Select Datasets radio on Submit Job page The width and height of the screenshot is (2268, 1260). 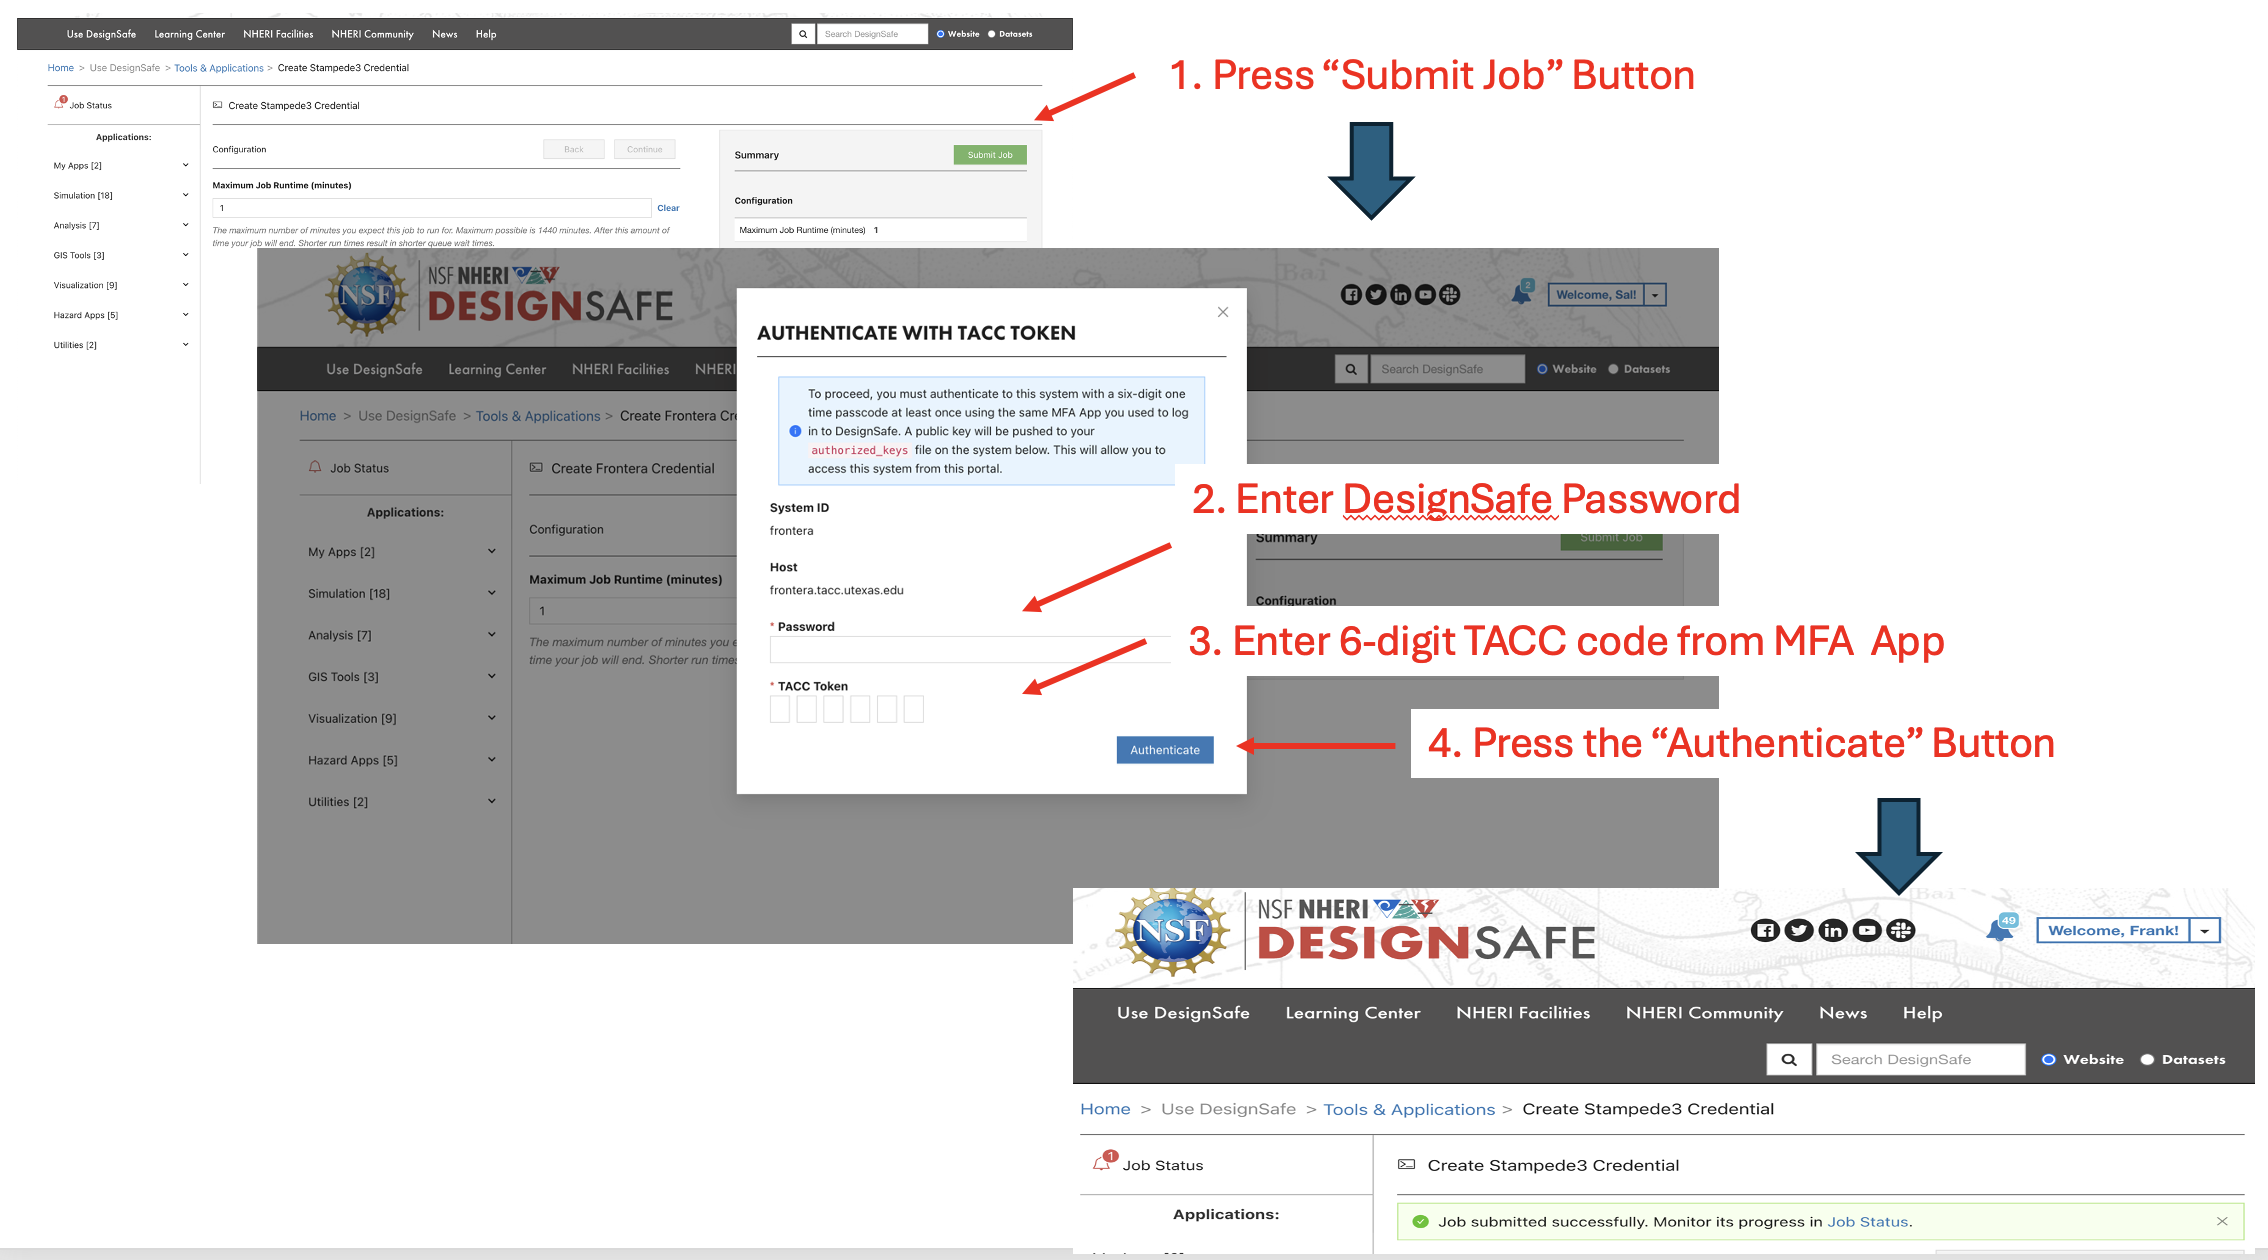[x=991, y=34]
